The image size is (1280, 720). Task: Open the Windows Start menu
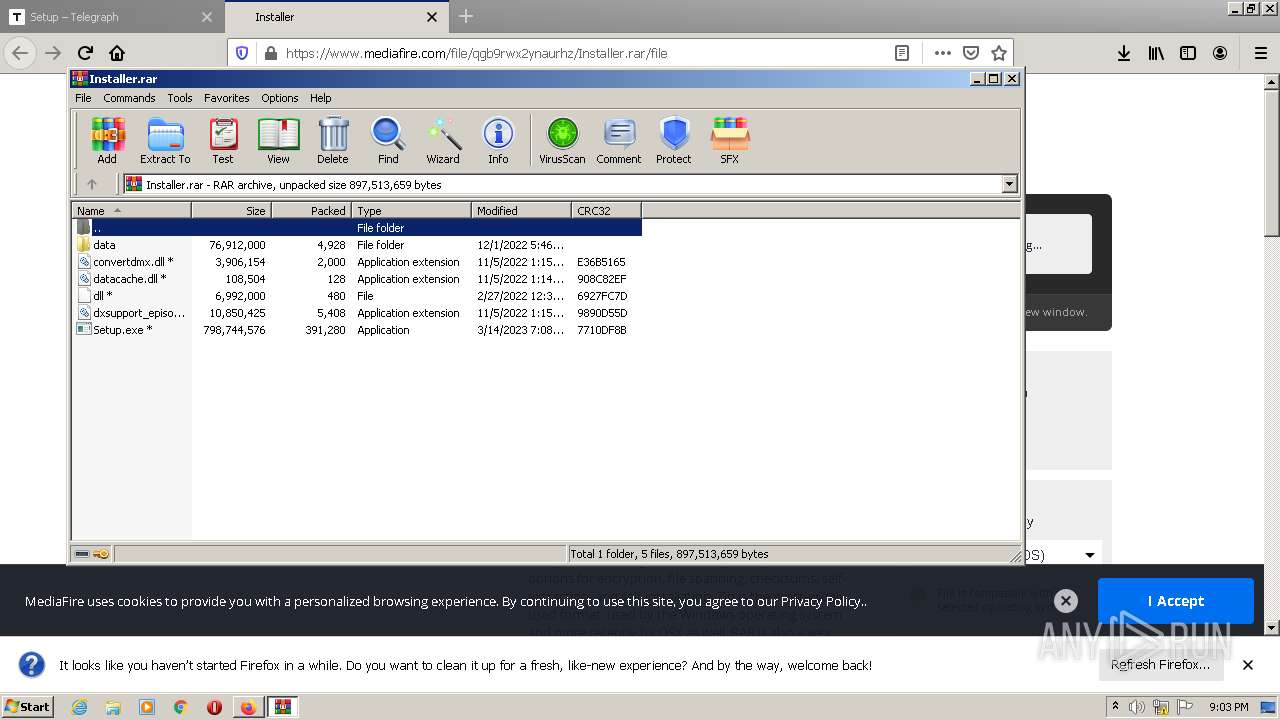(x=28, y=706)
